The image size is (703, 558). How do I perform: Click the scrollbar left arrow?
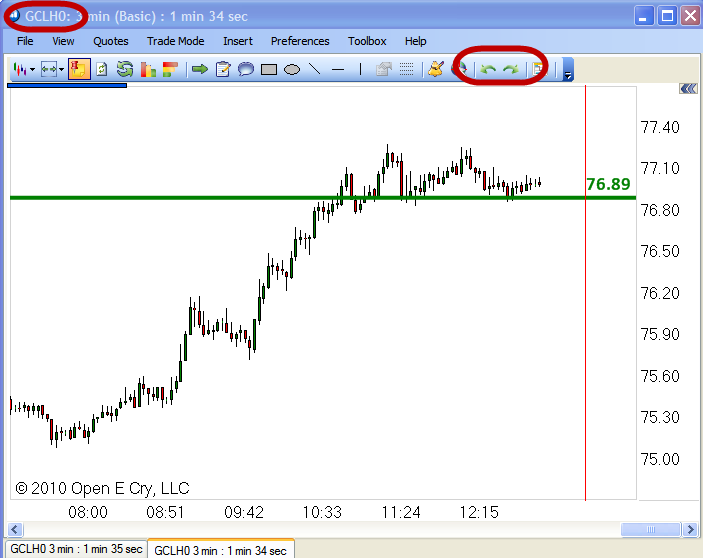tap(14, 530)
